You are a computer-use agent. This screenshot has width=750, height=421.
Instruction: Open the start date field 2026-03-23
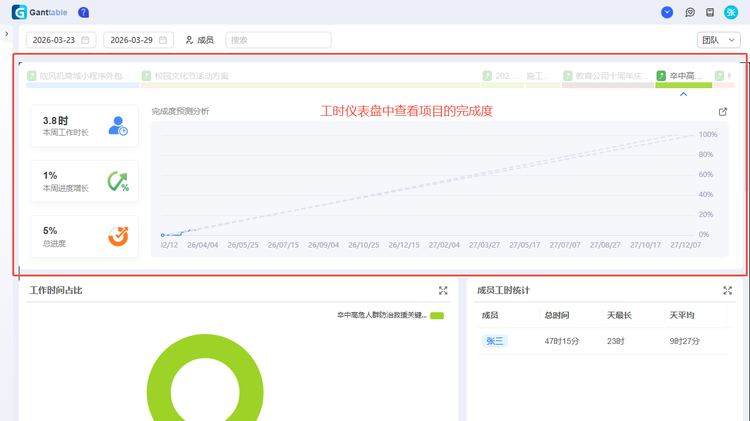[61, 40]
